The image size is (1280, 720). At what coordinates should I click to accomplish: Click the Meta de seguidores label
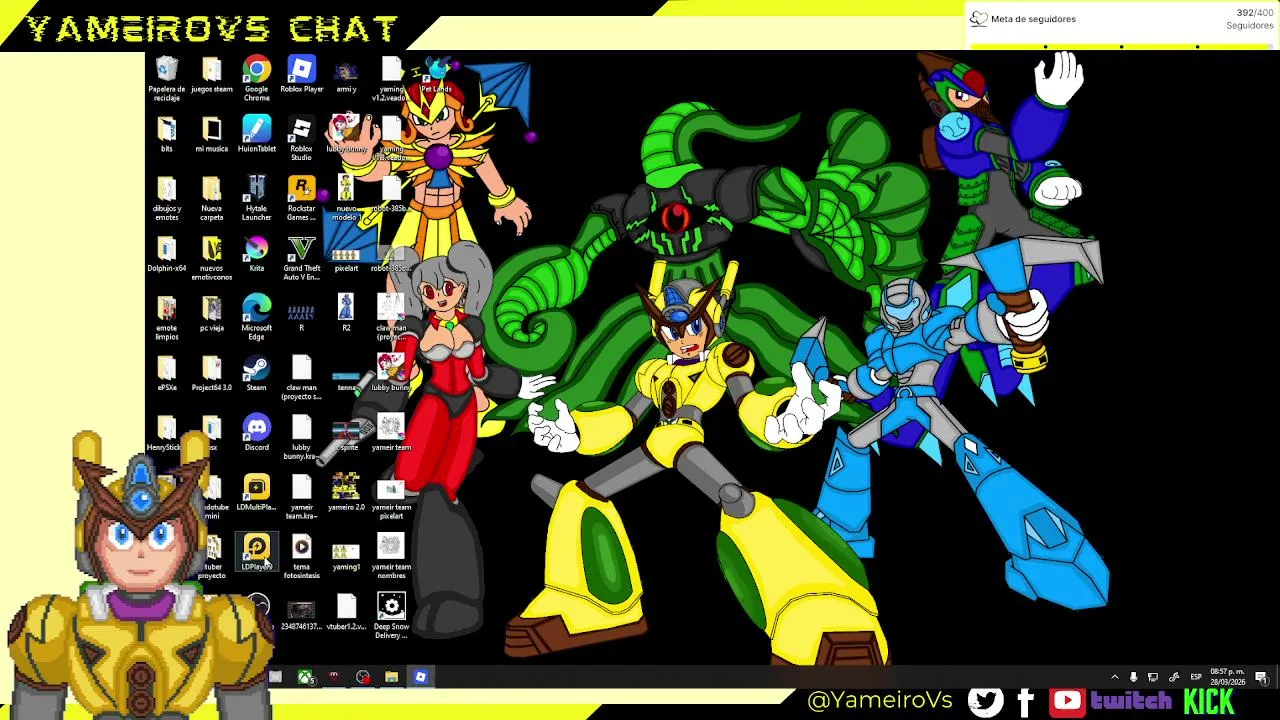tap(1033, 19)
